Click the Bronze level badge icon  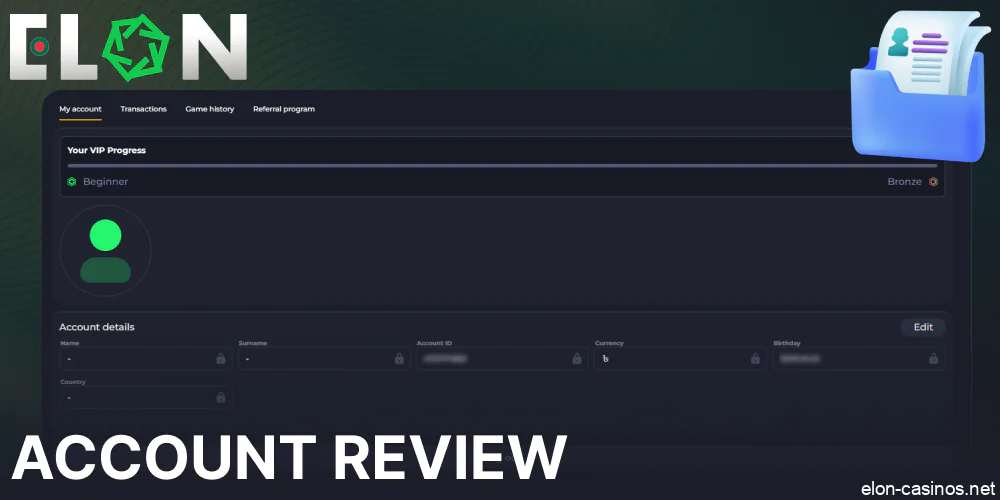[x=933, y=182]
